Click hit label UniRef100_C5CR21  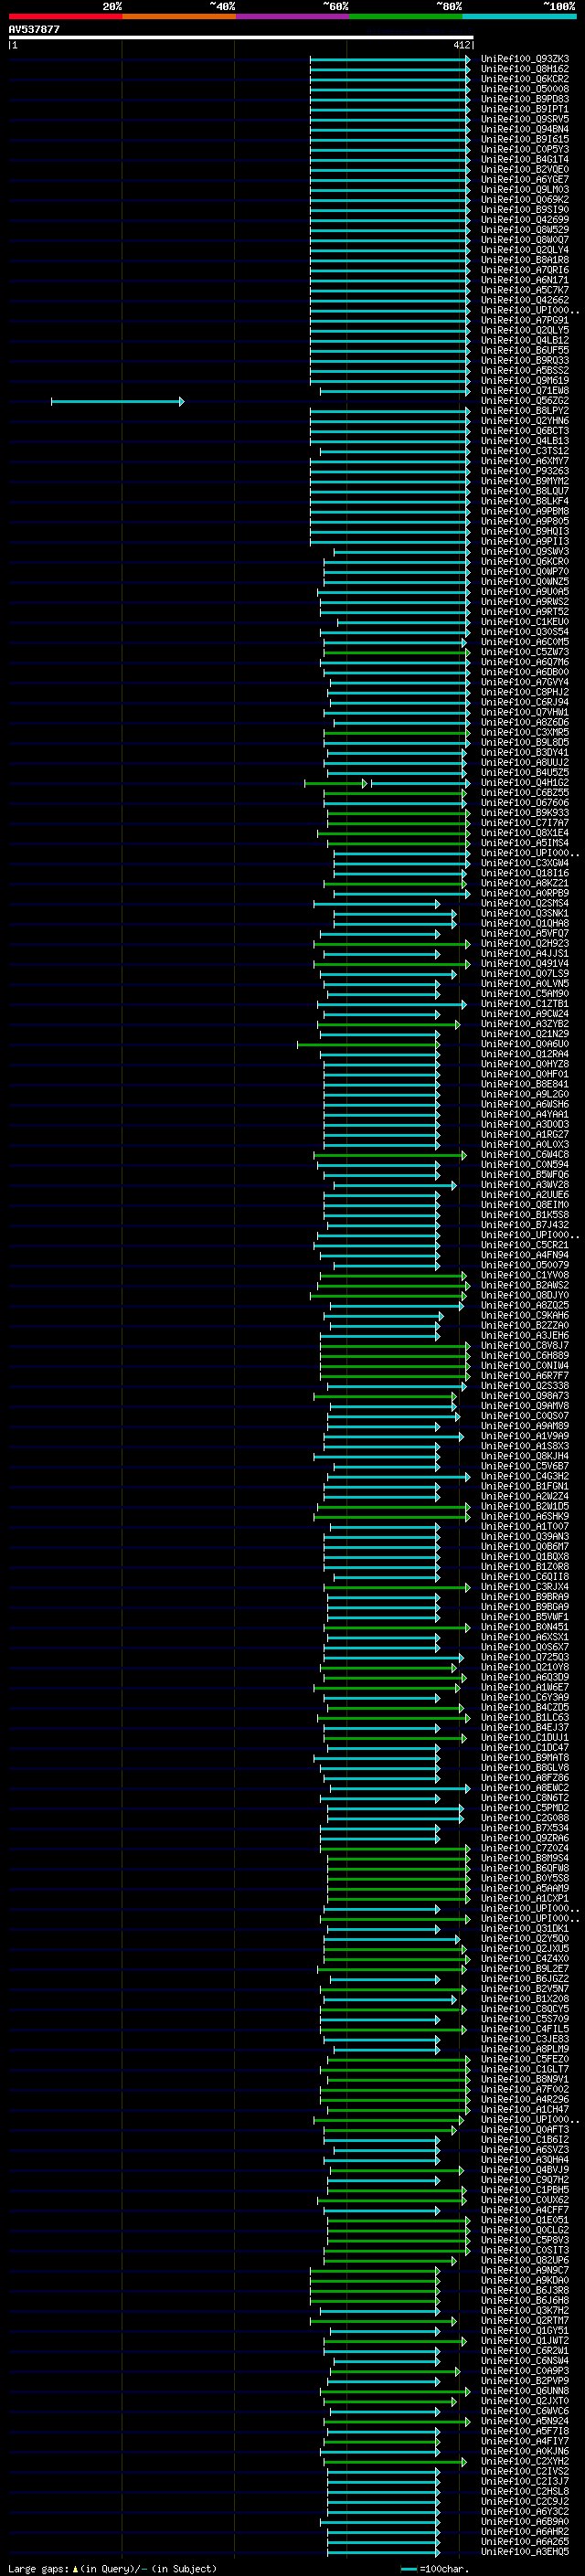point(525,1245)
